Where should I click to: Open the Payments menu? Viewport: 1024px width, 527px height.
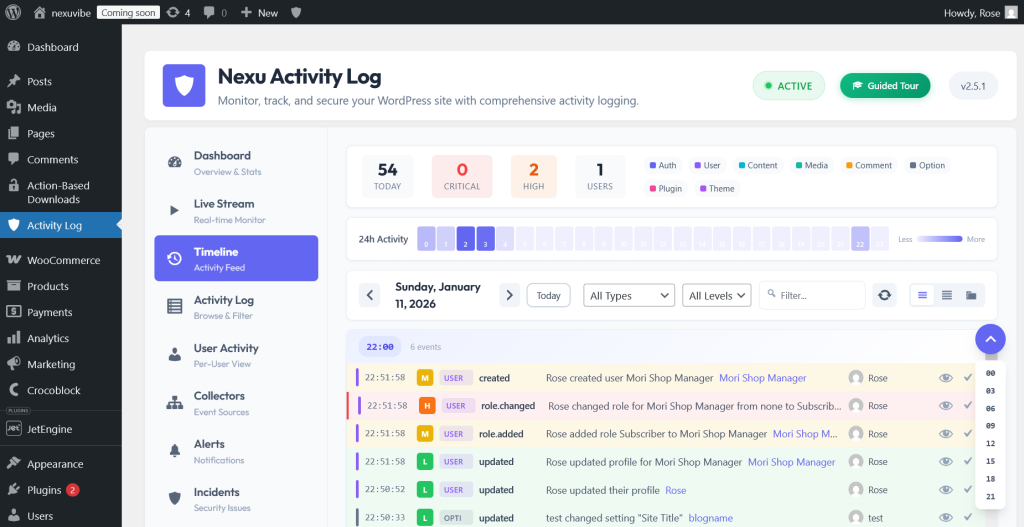(x=61, y=312)
